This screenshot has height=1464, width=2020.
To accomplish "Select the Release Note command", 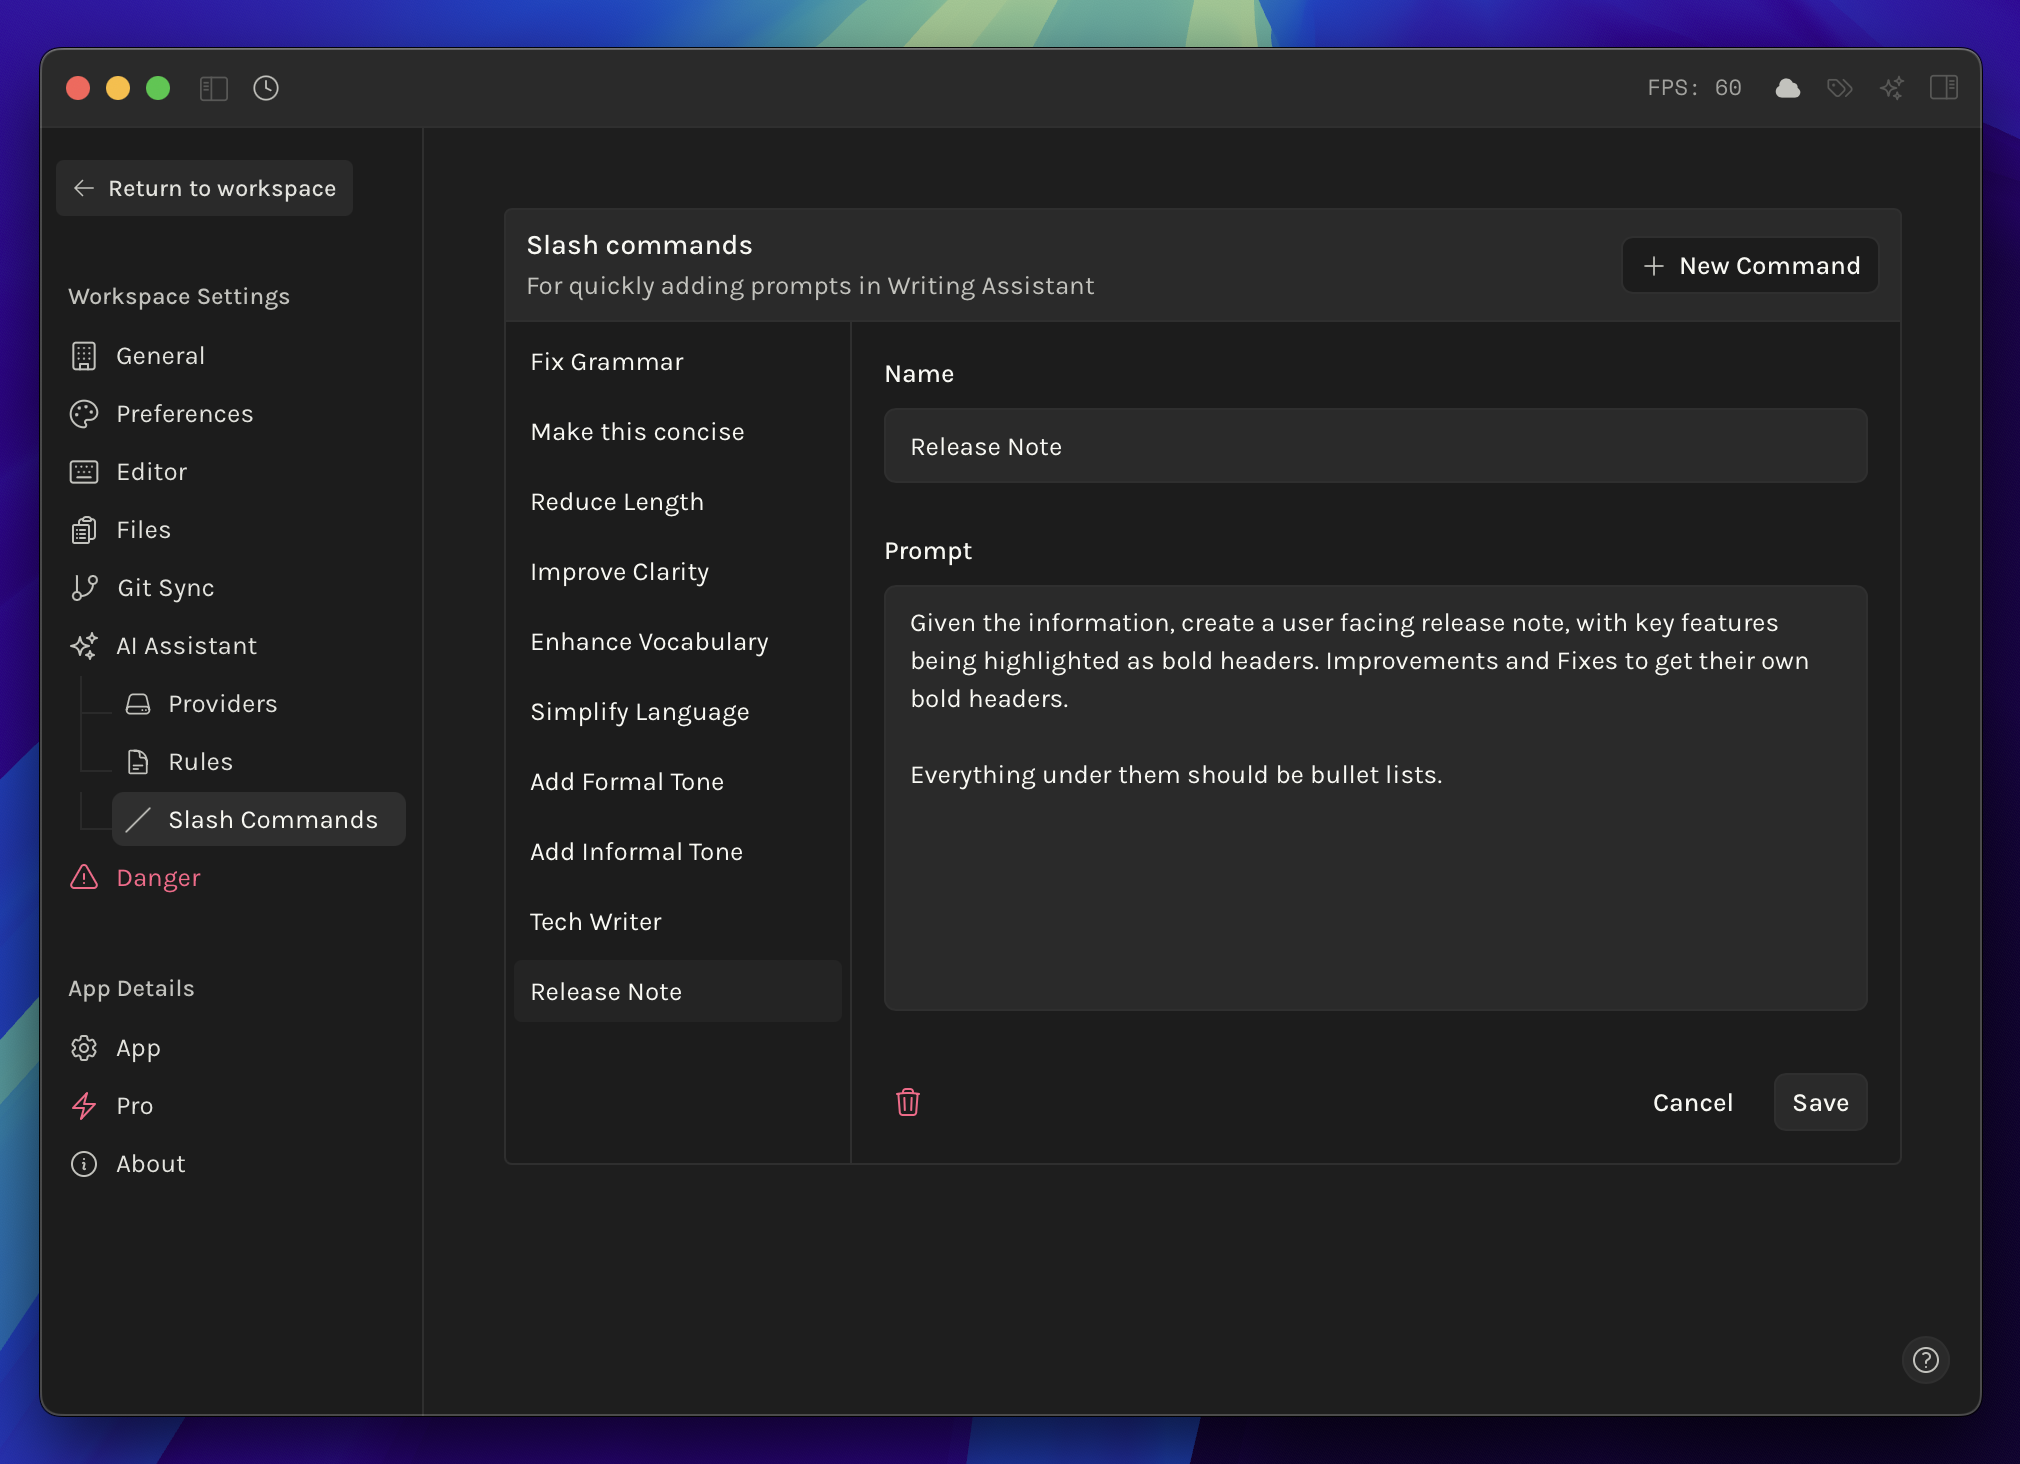I will tap(677, 992).
